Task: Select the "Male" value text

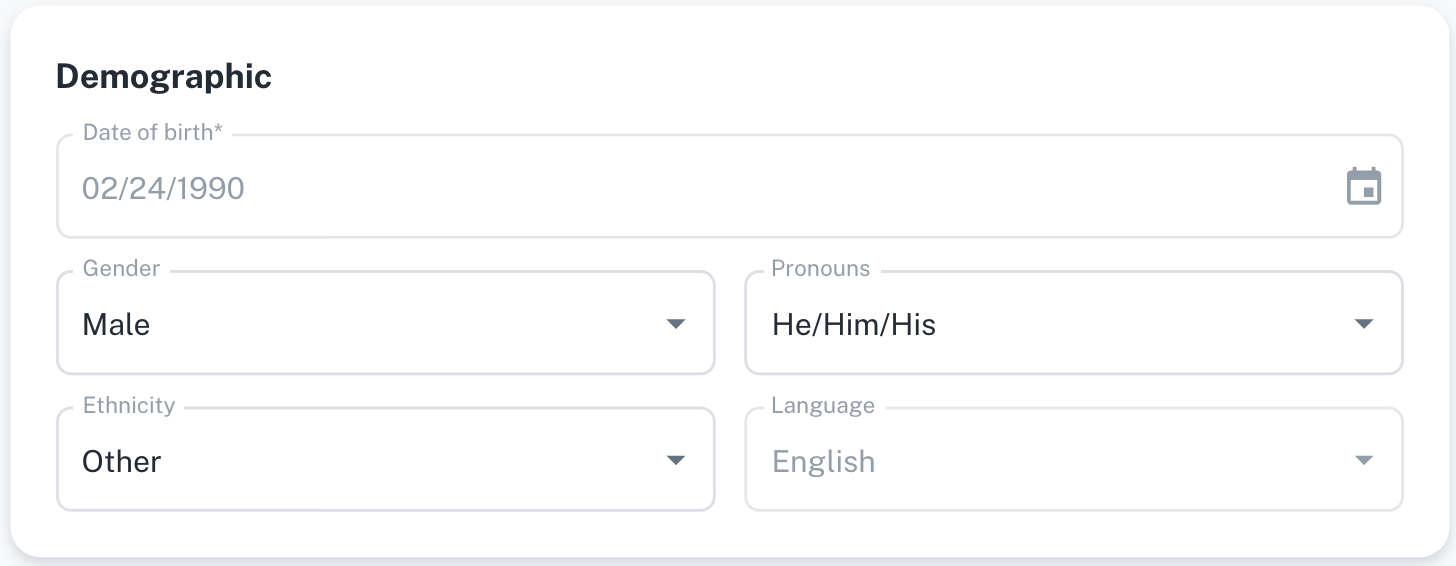Action: tap(116, 325)
